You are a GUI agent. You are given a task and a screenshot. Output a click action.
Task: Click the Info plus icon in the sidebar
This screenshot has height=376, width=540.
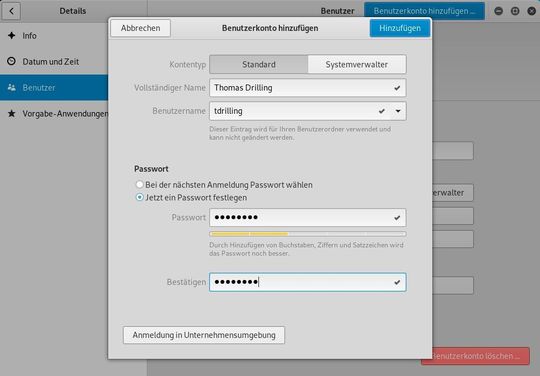click(11, 35)
